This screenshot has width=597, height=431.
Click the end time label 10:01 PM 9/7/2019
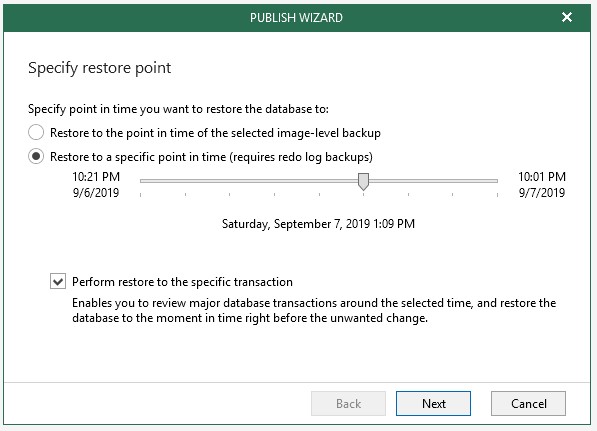tap(542, 185)
